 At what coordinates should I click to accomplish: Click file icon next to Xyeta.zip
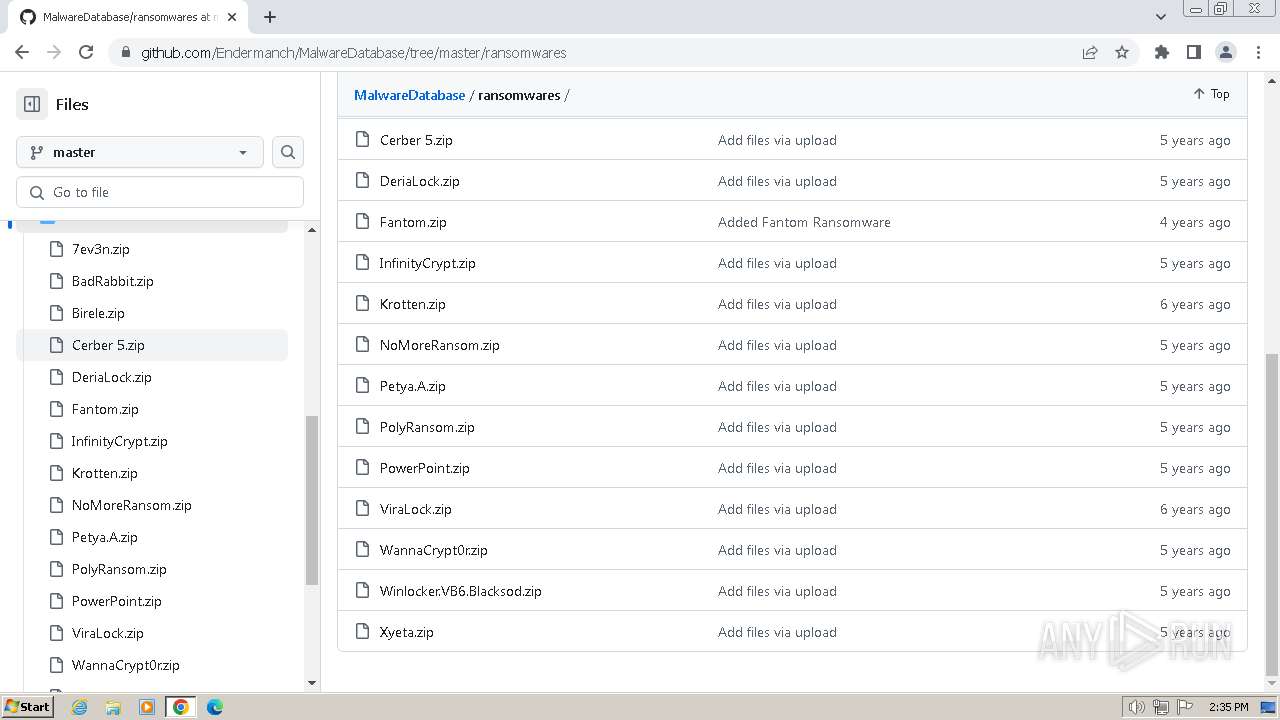pyautogui.click(x=363, y=632)
